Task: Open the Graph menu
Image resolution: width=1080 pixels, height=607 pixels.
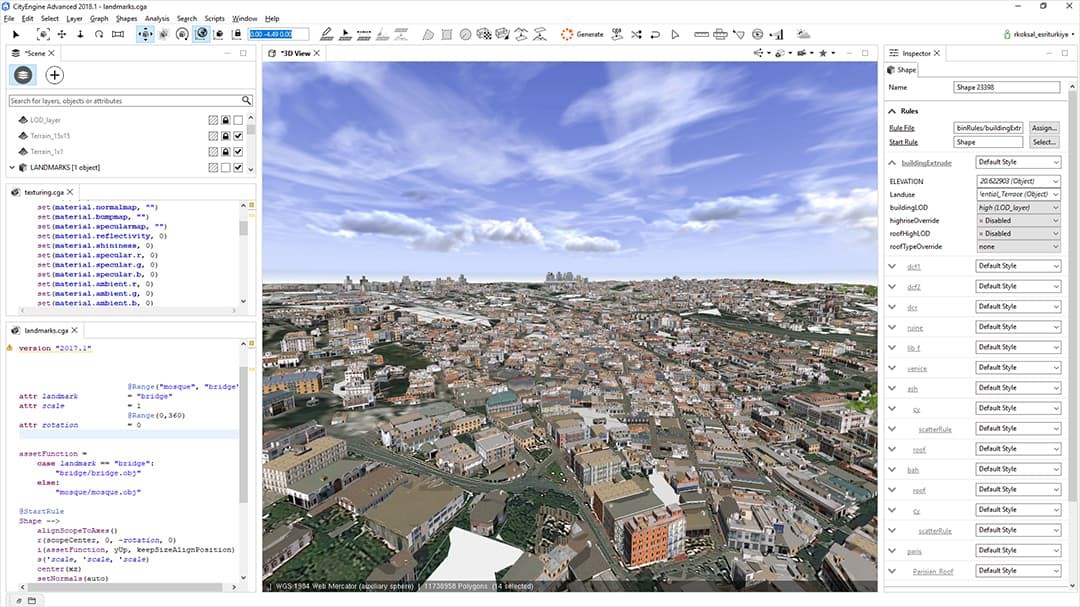Action: pyautogui.click(x=99, y=19)
